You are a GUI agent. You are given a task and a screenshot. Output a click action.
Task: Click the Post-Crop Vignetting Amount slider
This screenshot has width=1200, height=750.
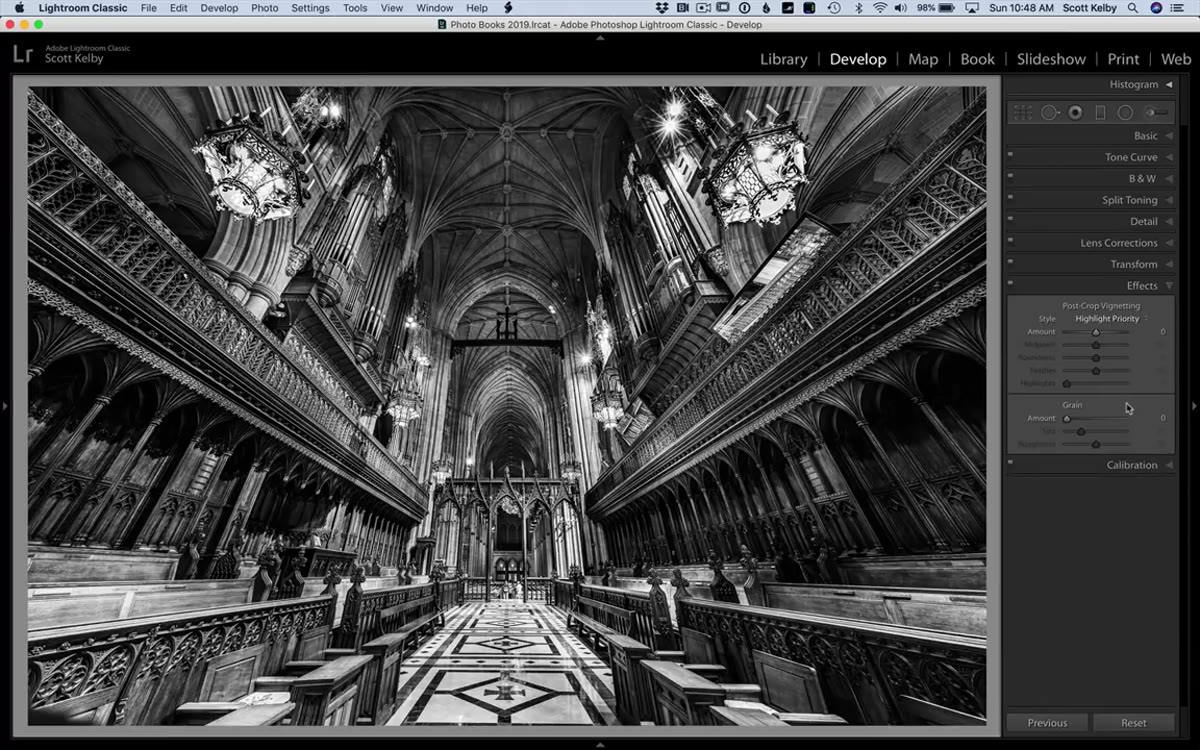pyautogui.click(x=1095, y=332)
